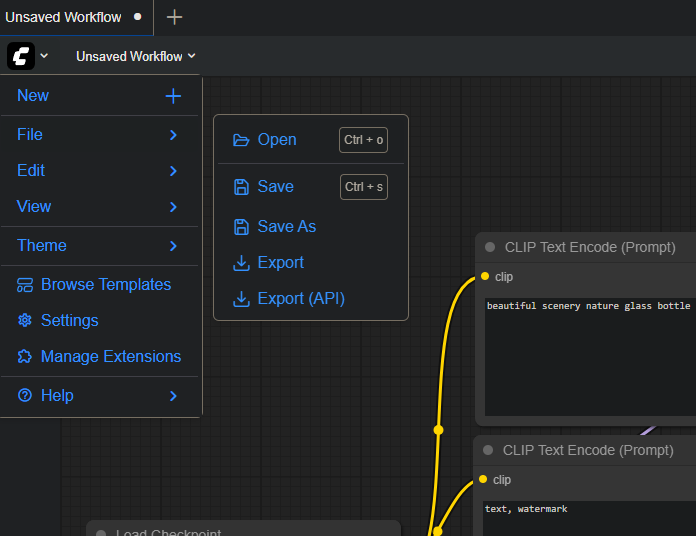Click the Help question mark icon

tap(25, 396)
